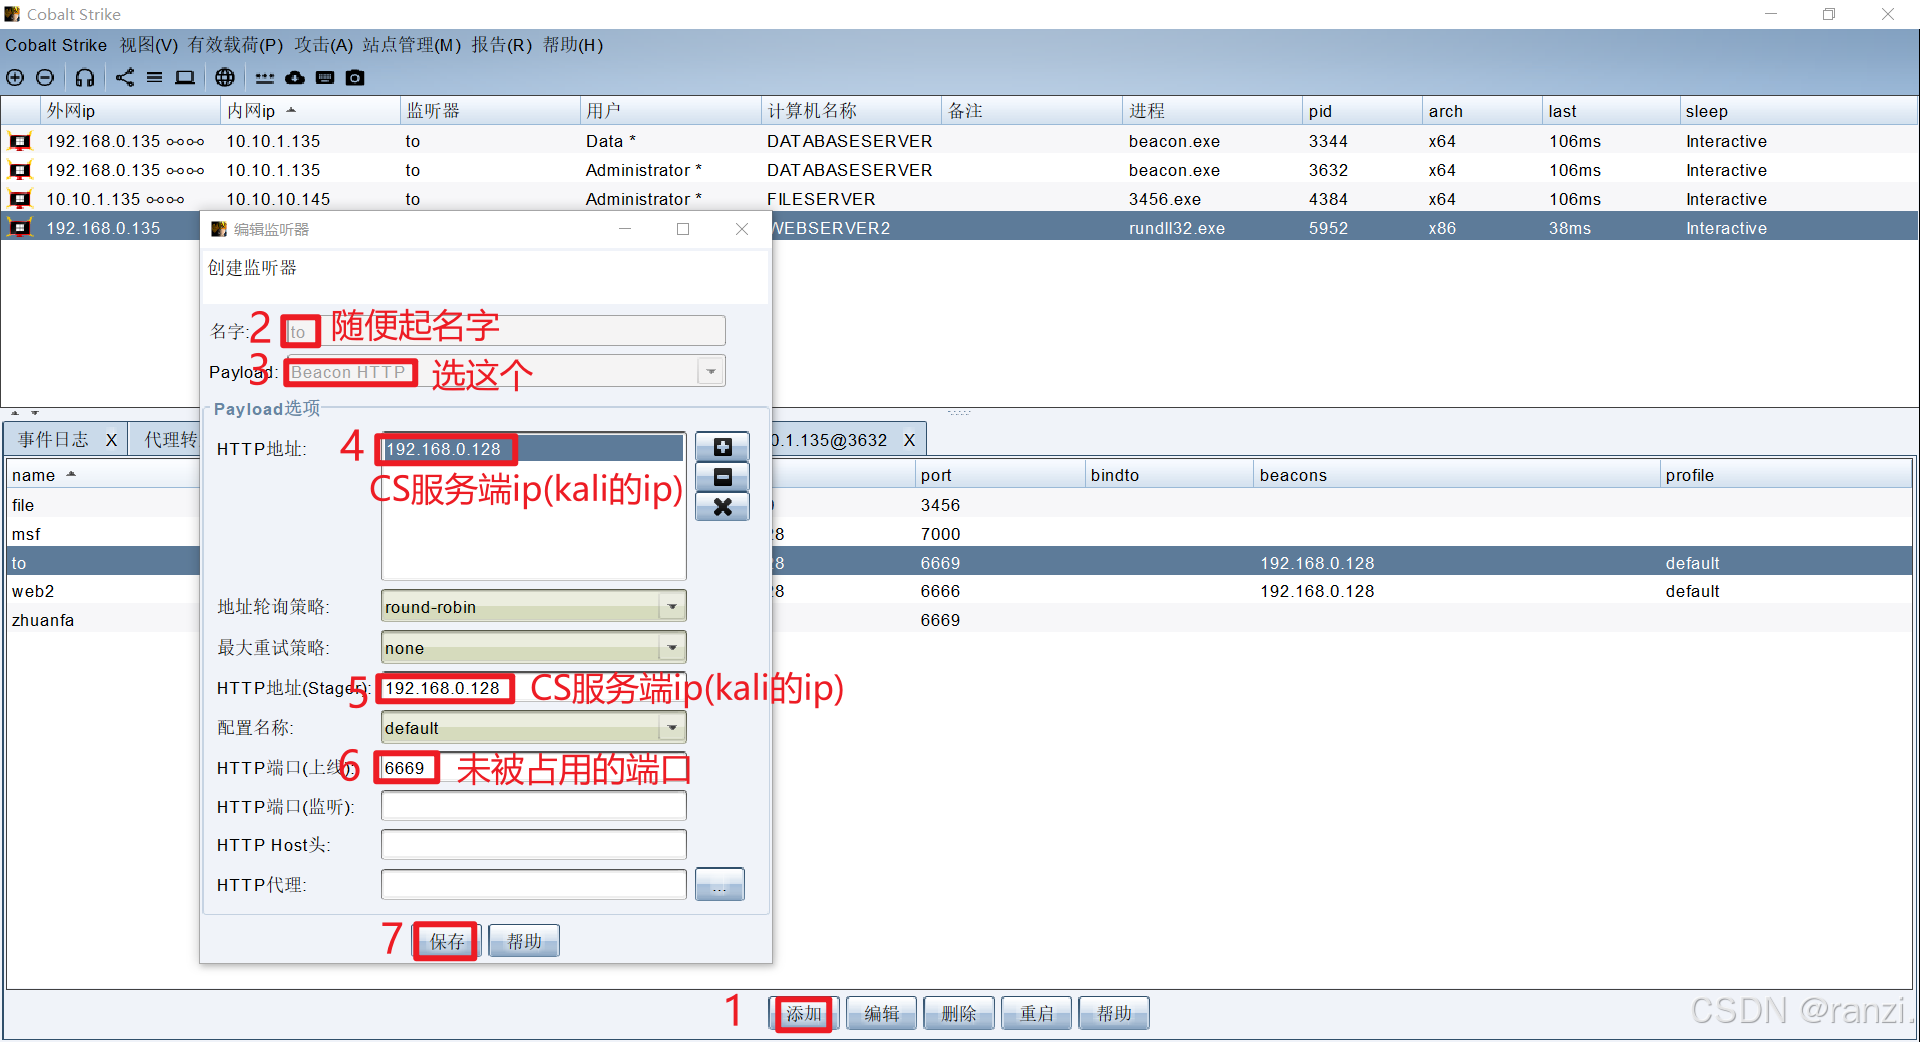Open the Payload Beacon HTTP dropdown
The width and height of the screenshot is (1920, 1042).
[711, 372]
